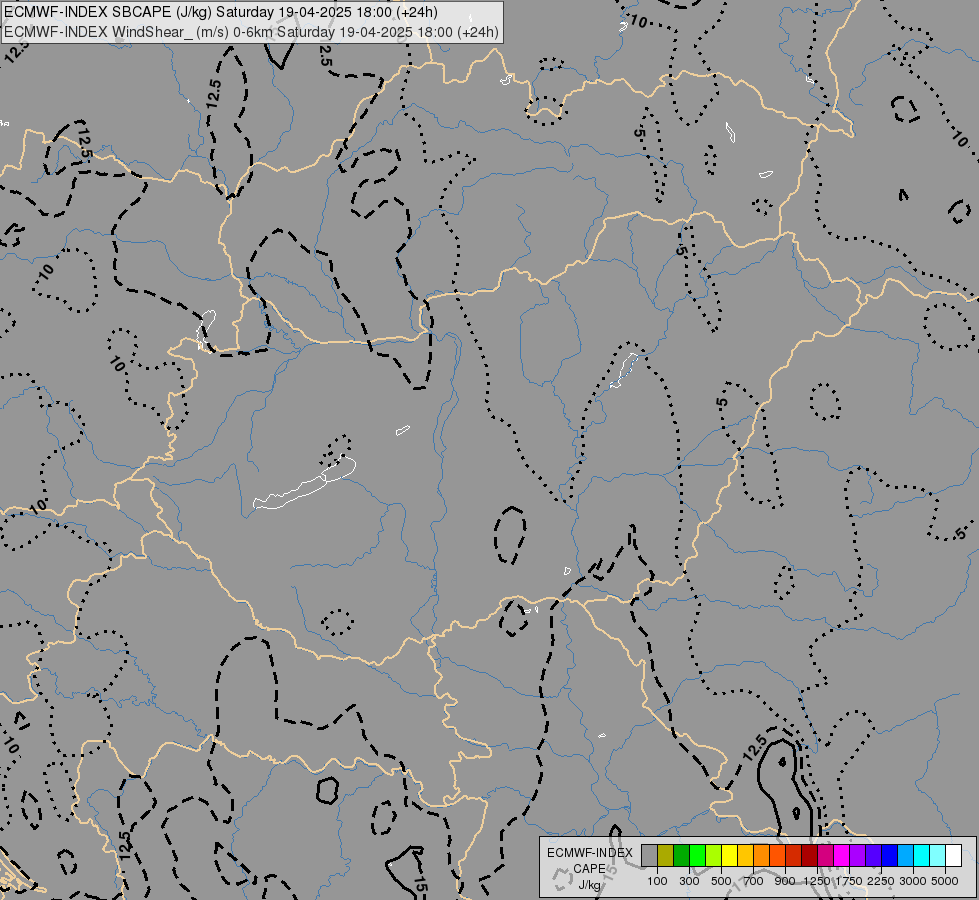Click the legend value 1750
This screenshot has height=900, width=979.
pos(849,881)
